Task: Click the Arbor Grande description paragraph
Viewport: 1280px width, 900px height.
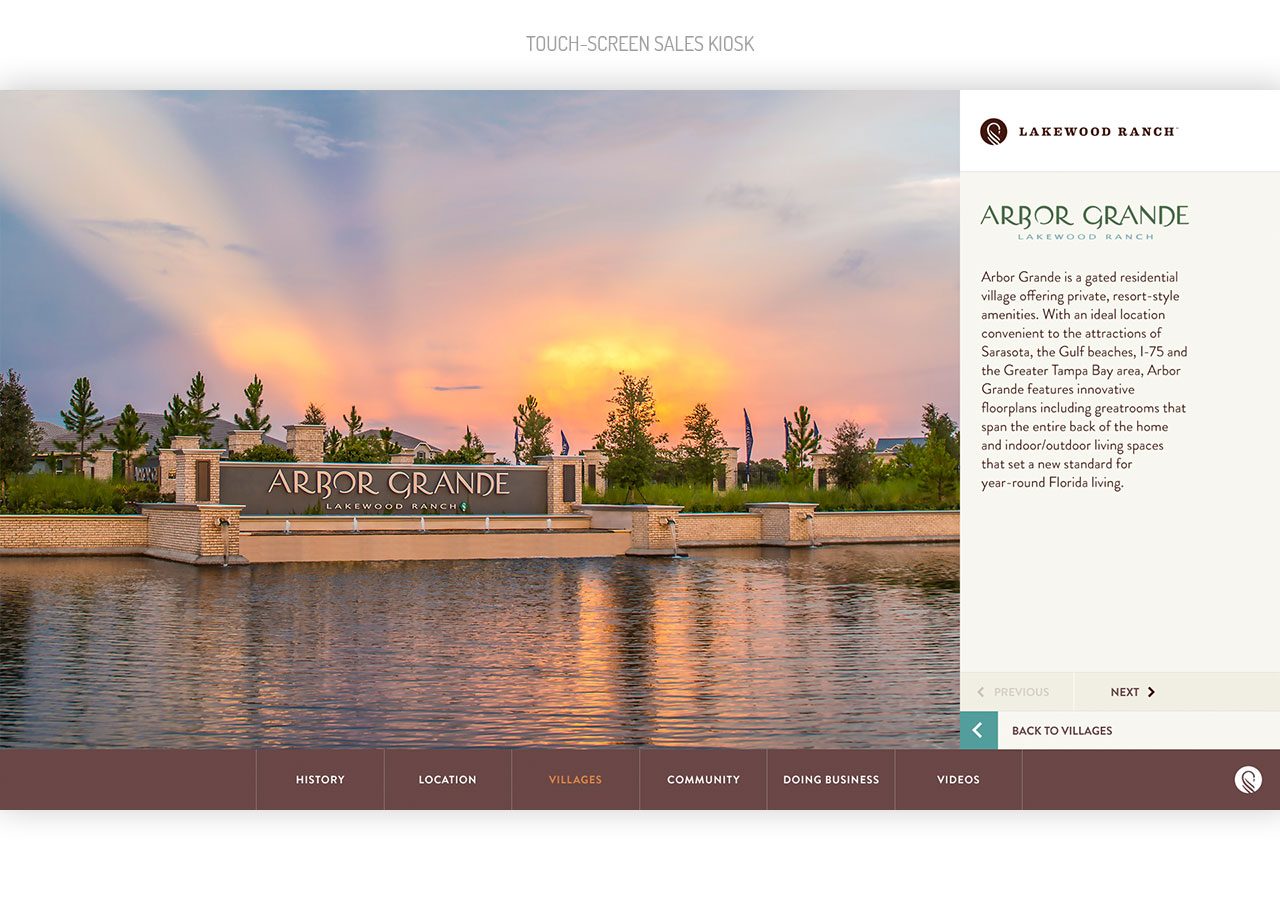Action: coord(1084,379)
